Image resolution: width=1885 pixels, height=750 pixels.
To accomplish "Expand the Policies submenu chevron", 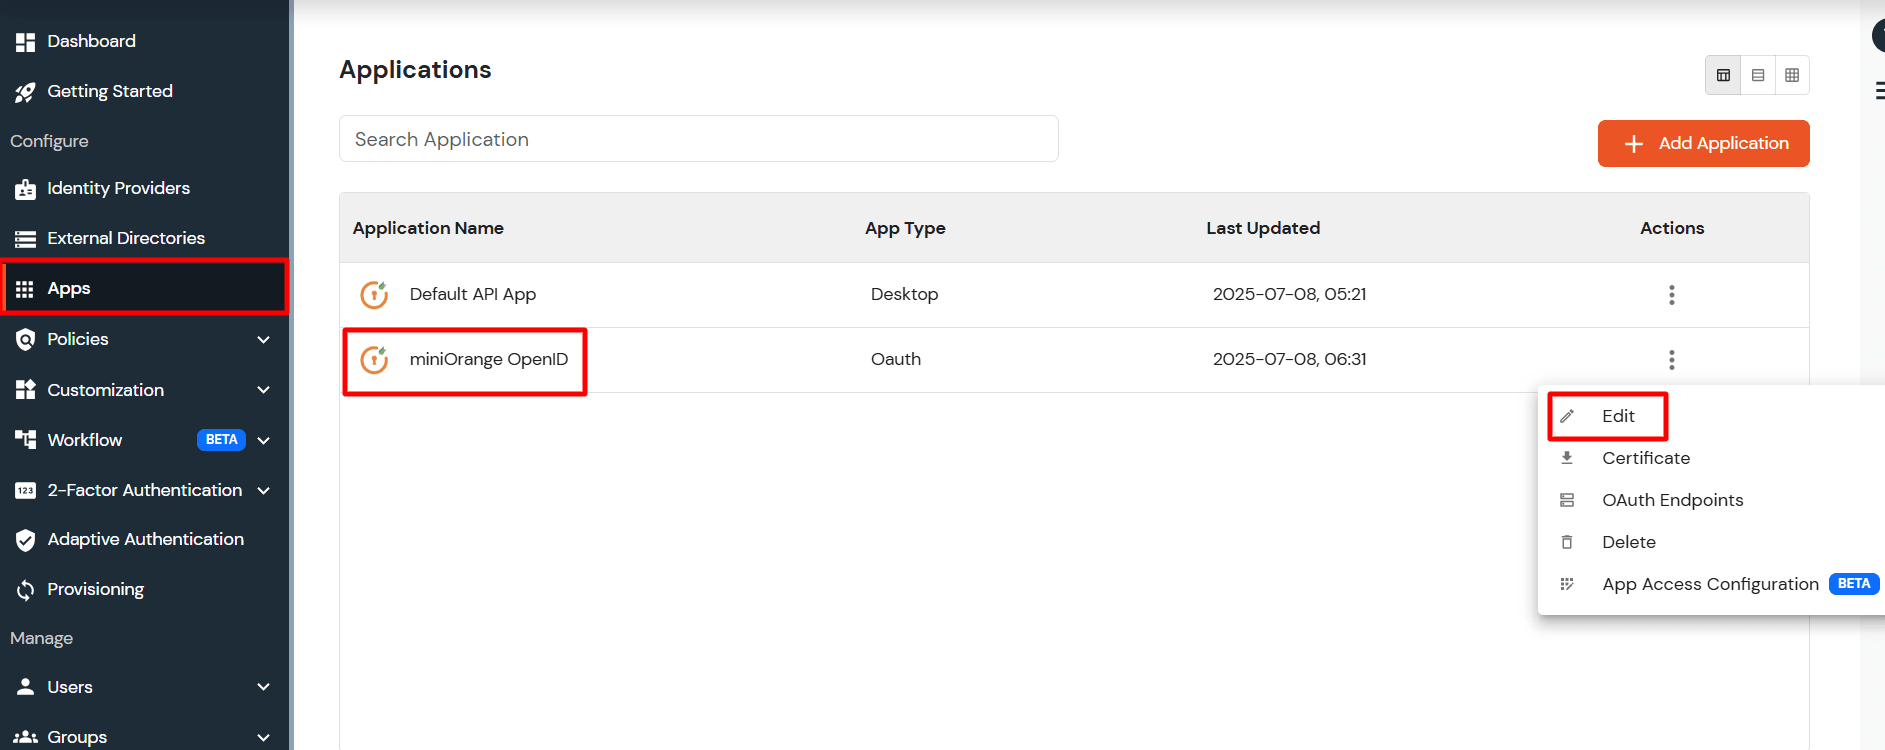I will [x=264, y=340].
